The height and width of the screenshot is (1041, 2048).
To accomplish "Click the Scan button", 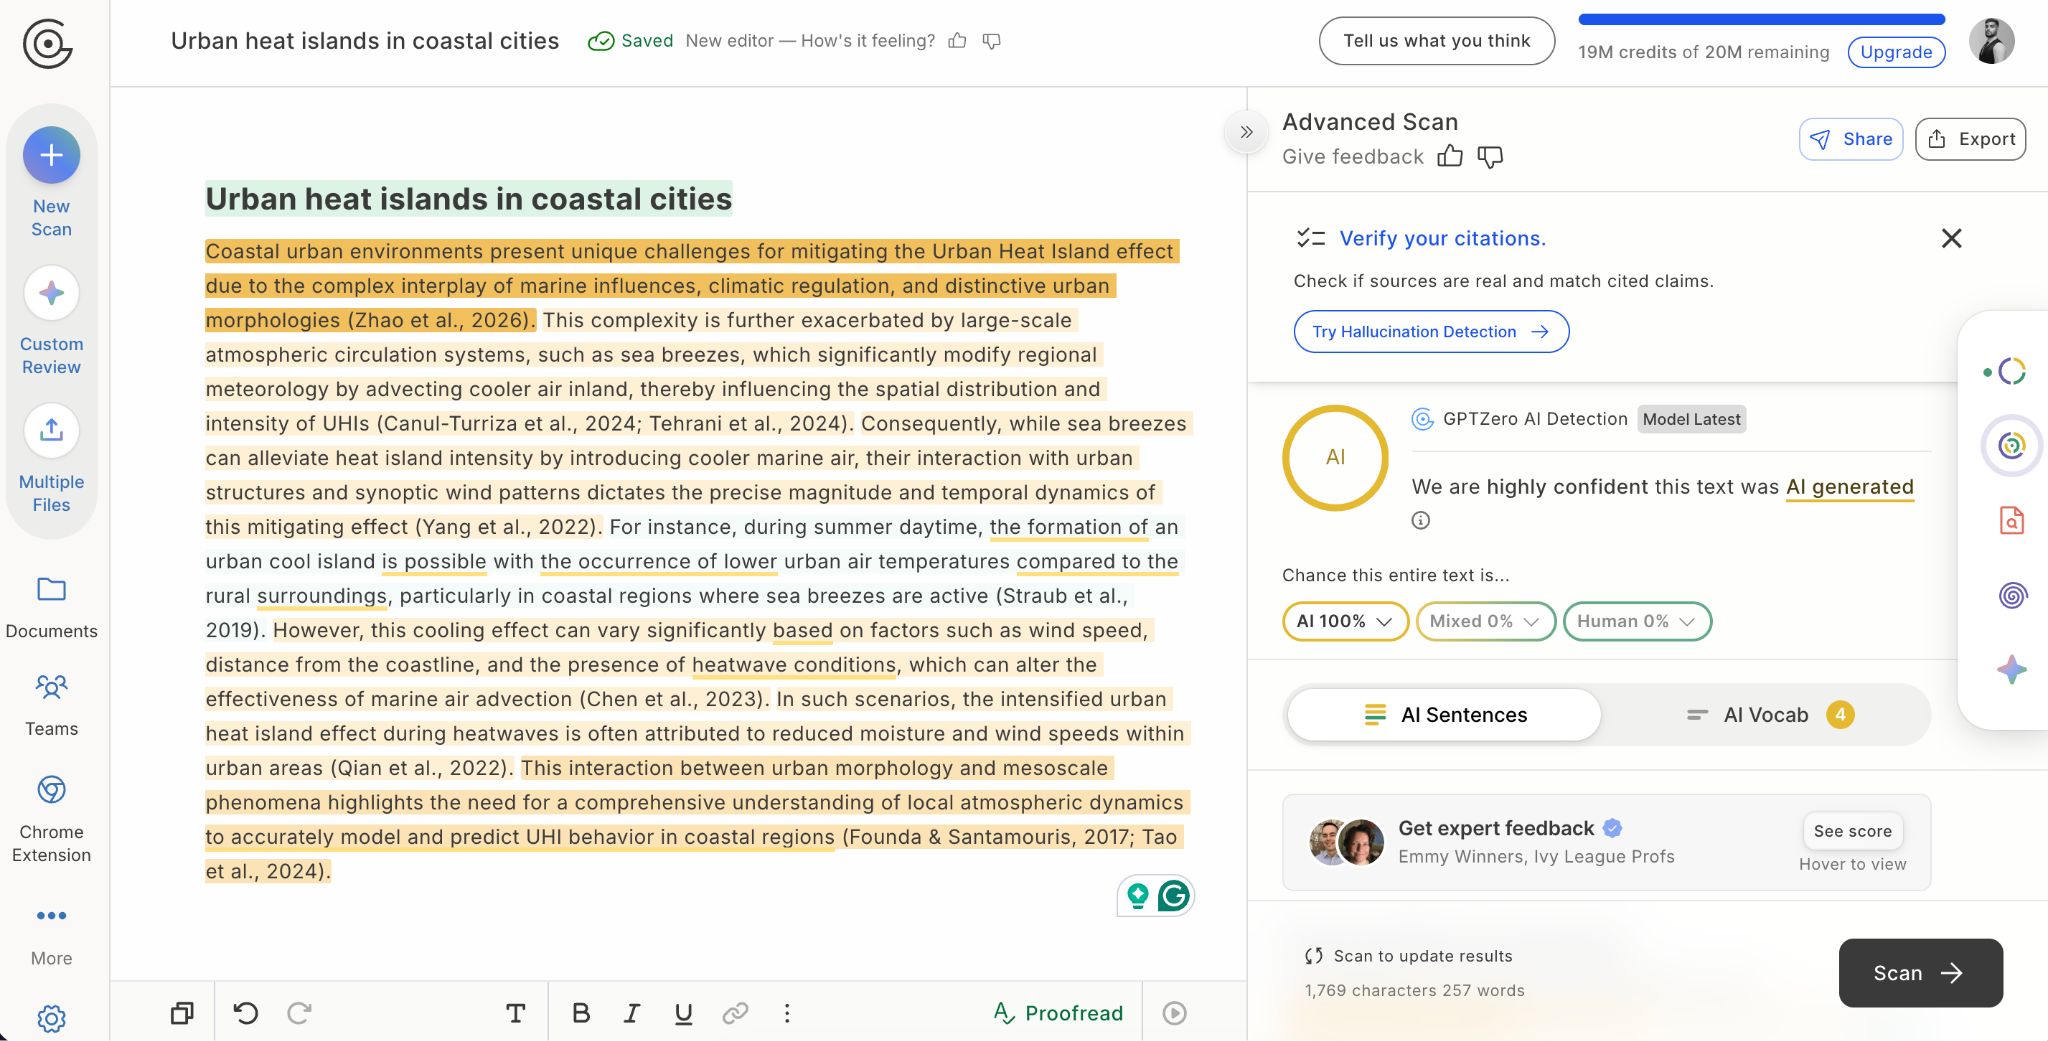I will [1920, 973].
